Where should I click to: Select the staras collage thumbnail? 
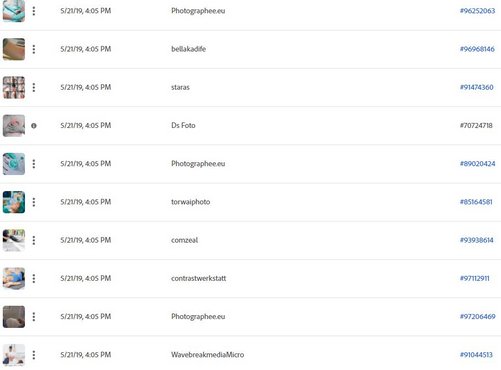click(x=14, y=87)
